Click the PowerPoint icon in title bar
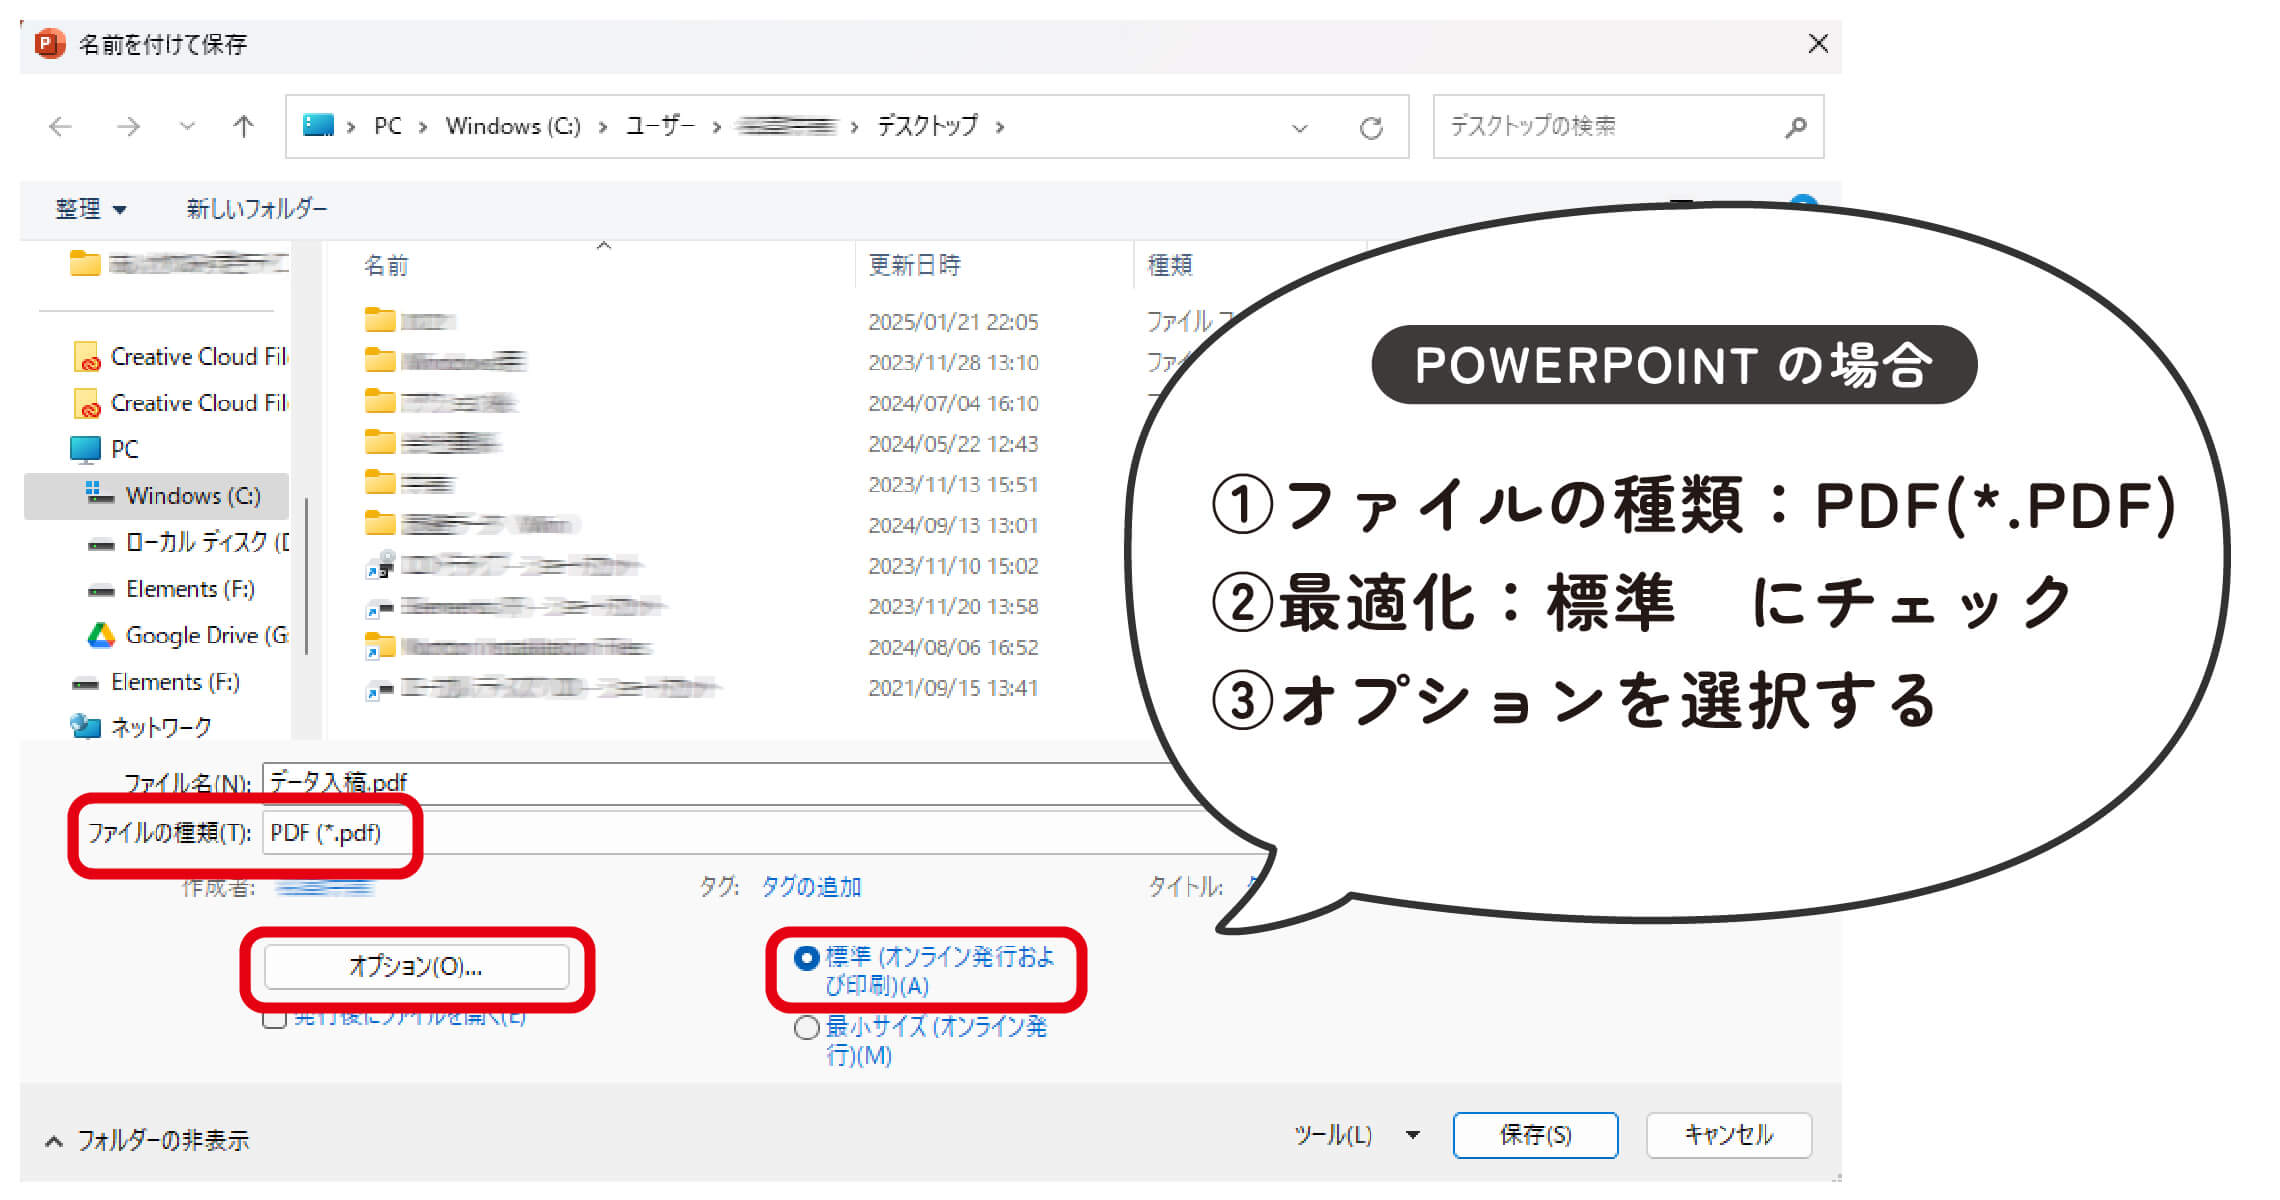This screenshot has height=1200, width=2280. point(49,44)
